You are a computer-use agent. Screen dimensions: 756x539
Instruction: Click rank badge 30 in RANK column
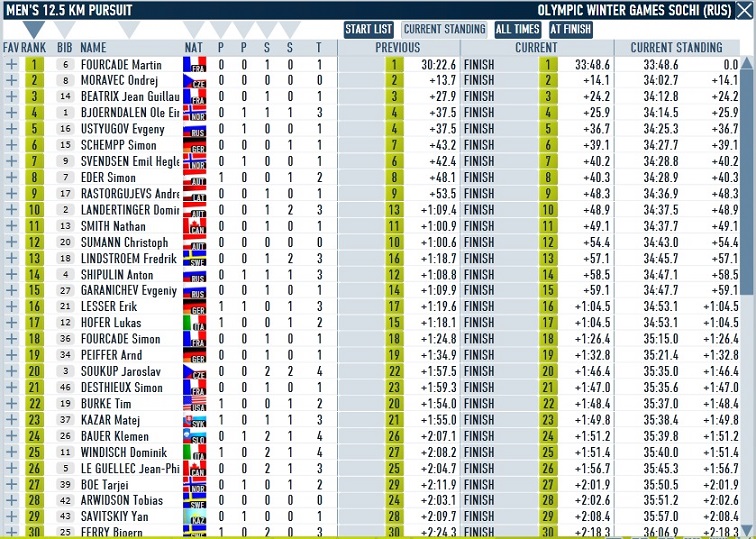coord(34,532)
